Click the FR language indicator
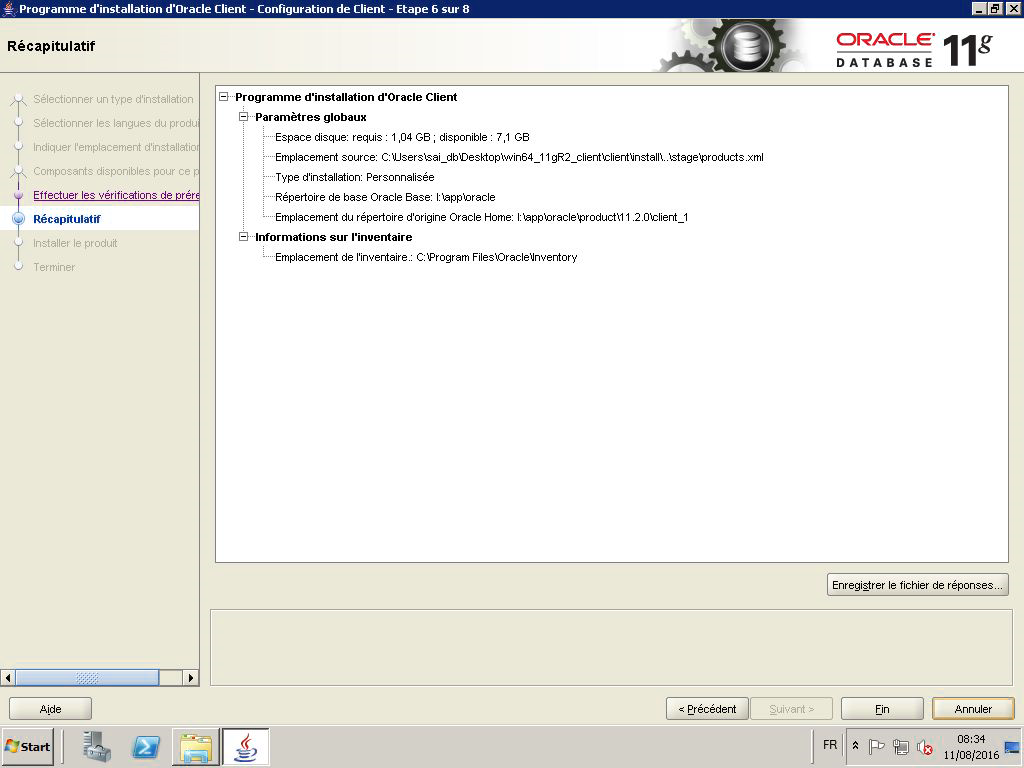This screenshot has height=768, width=1024. [829, 744]
